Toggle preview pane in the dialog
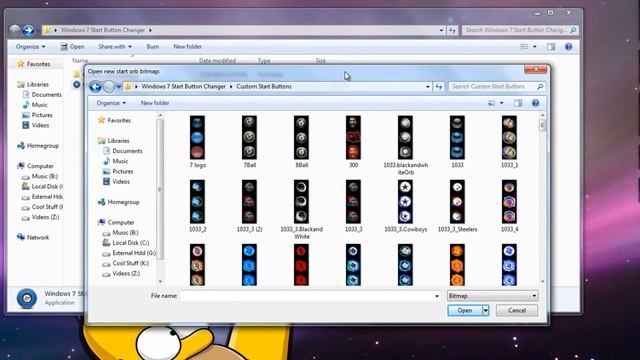Screen dimensions: 640x360 point(518,103)
